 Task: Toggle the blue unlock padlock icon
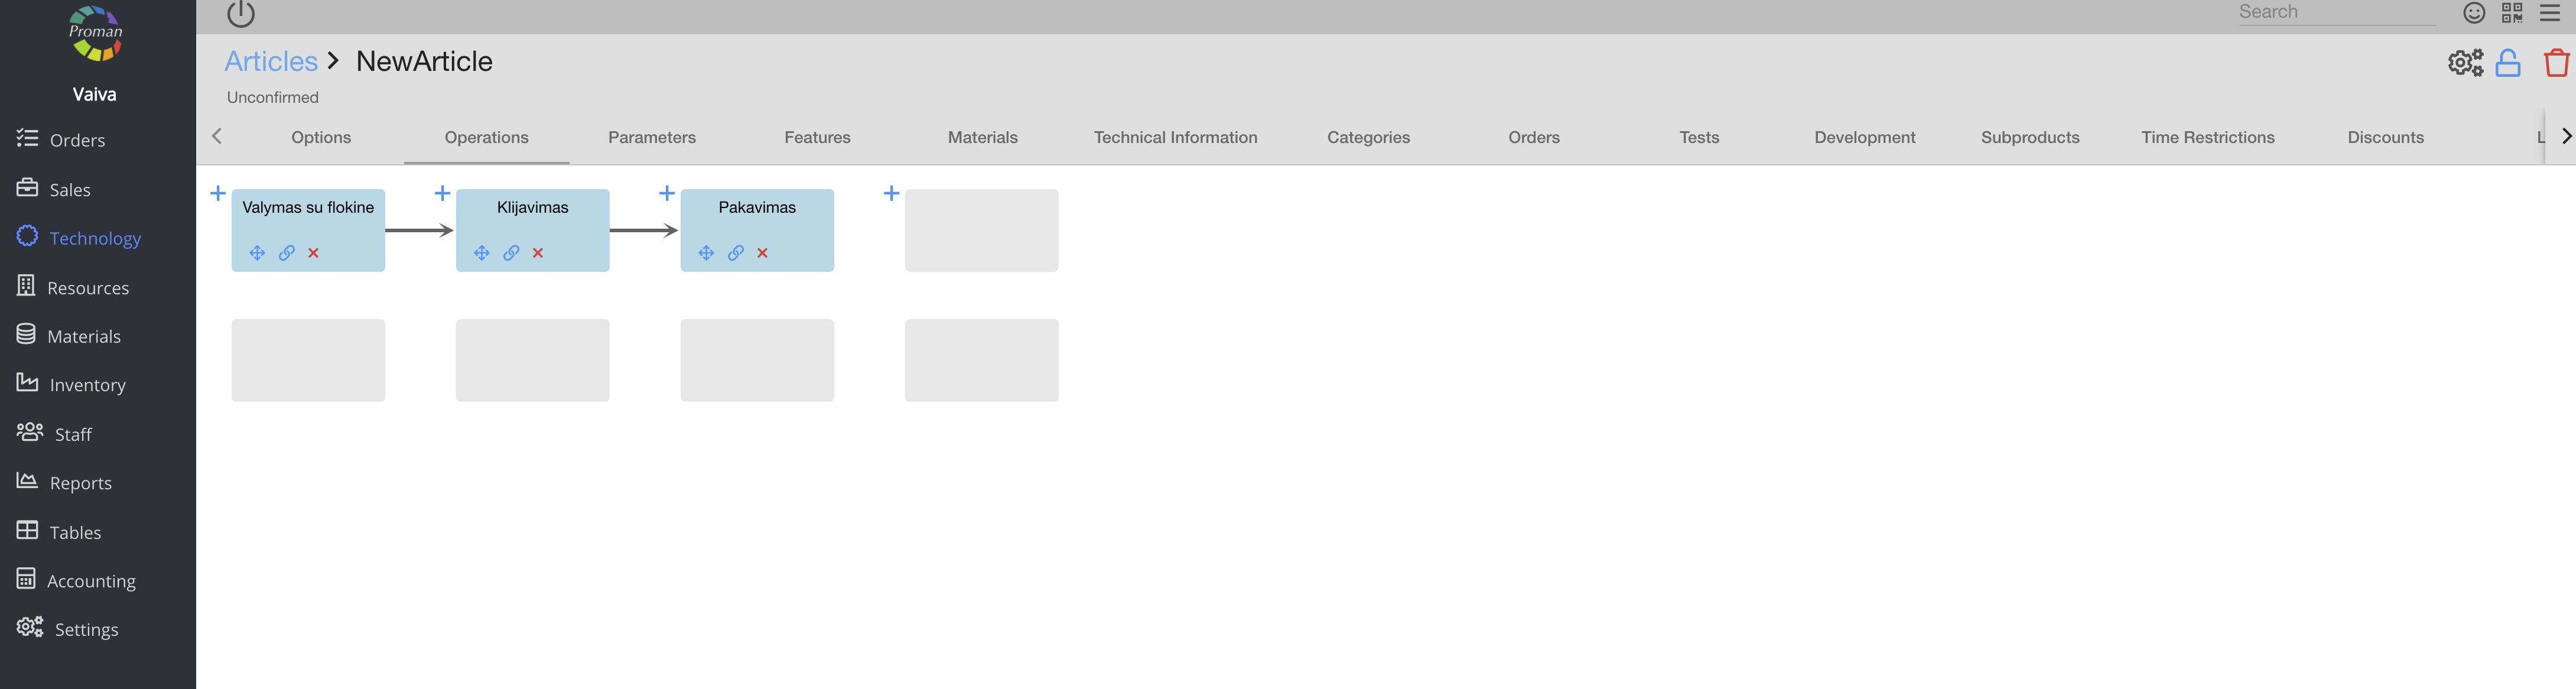[x=2507, y=63]
